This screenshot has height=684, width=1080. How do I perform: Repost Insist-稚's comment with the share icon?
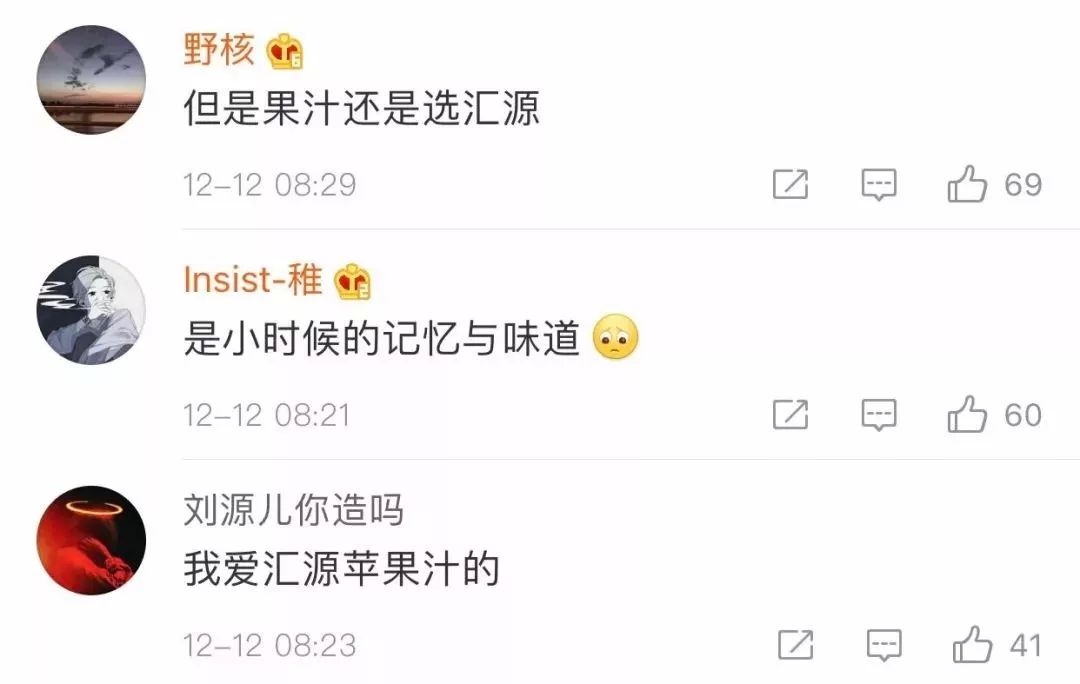coord(790,414)
